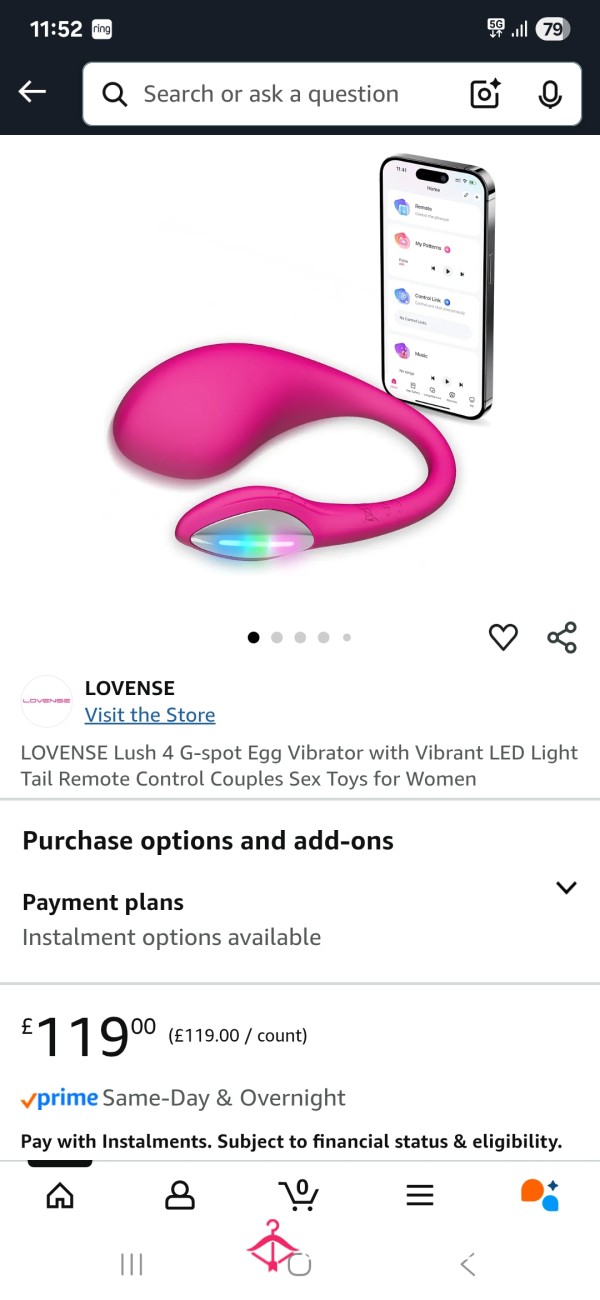Tap the microphone voice search icon

549,94
